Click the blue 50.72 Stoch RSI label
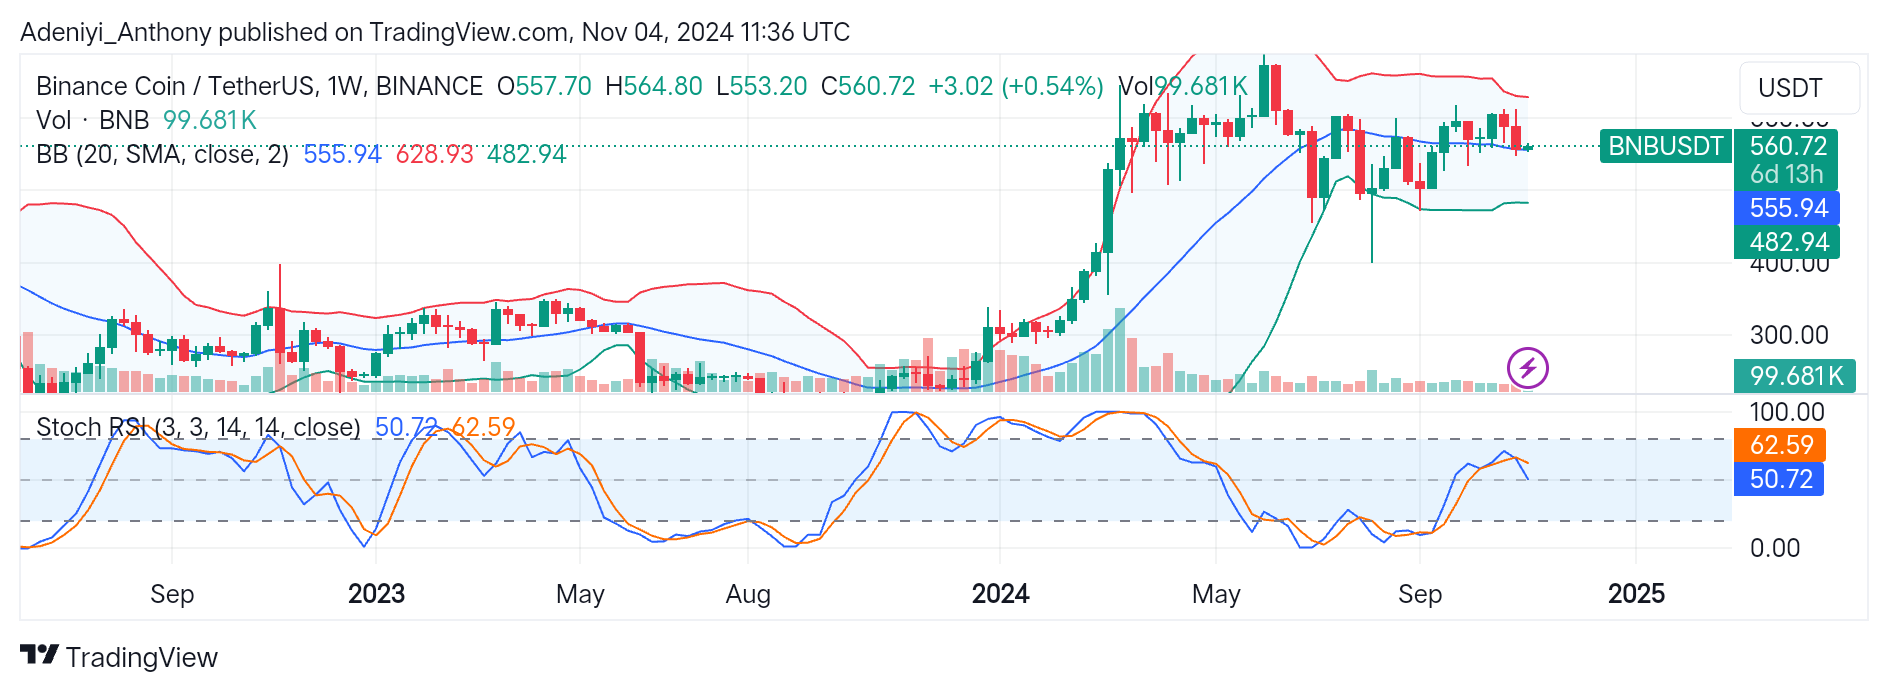The width and height of the screenshot is (1888, 690). tap(1780, 479)
